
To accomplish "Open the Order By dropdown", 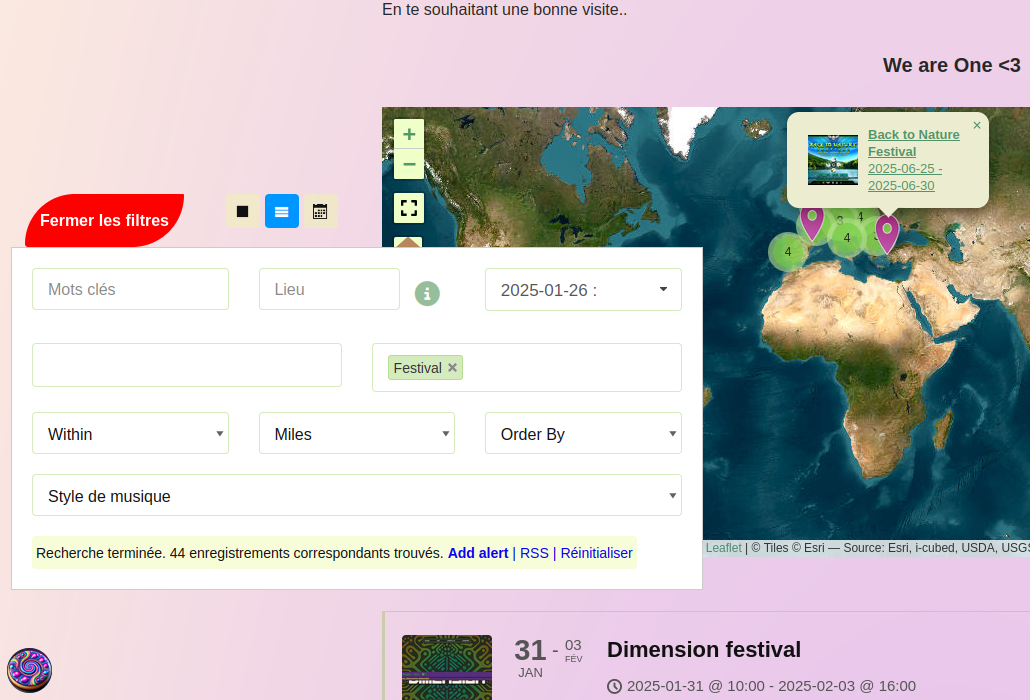I will (583, 433).
